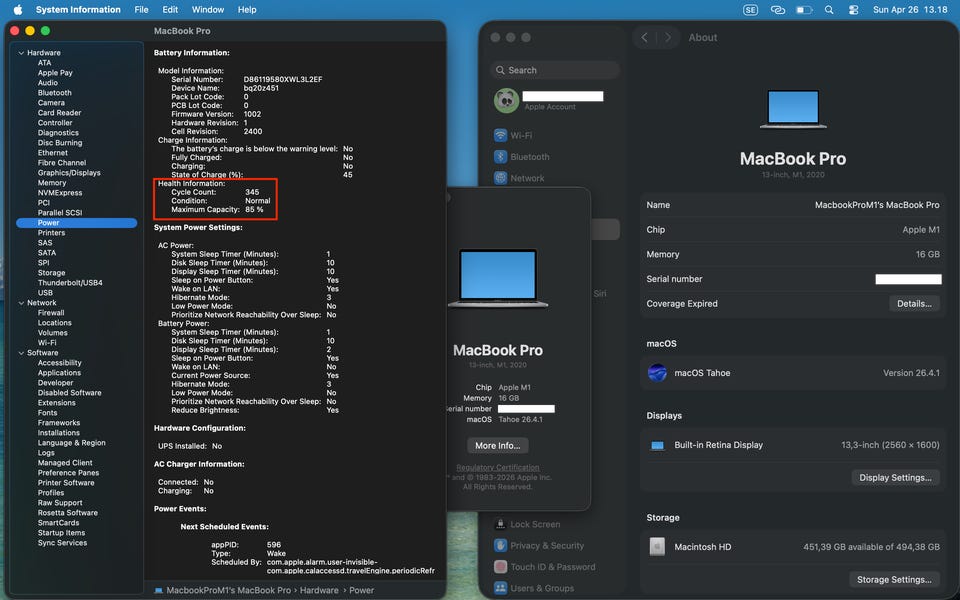Image resolution: width=960 pixels, height=600 pixels.
Task: Click Hardware in the bottom path bar
Action: (x=319, y=591)
